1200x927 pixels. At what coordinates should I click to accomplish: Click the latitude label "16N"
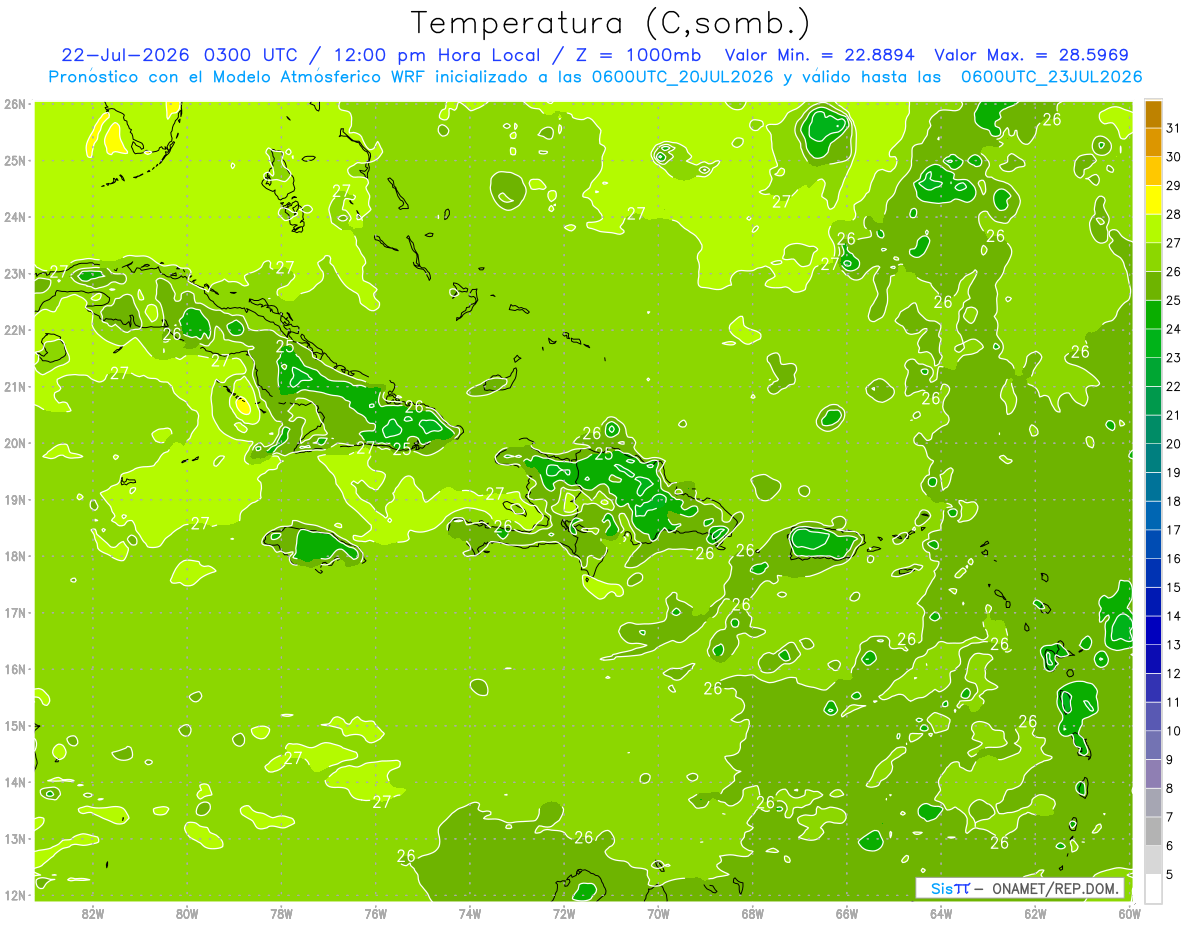[15, 669]
